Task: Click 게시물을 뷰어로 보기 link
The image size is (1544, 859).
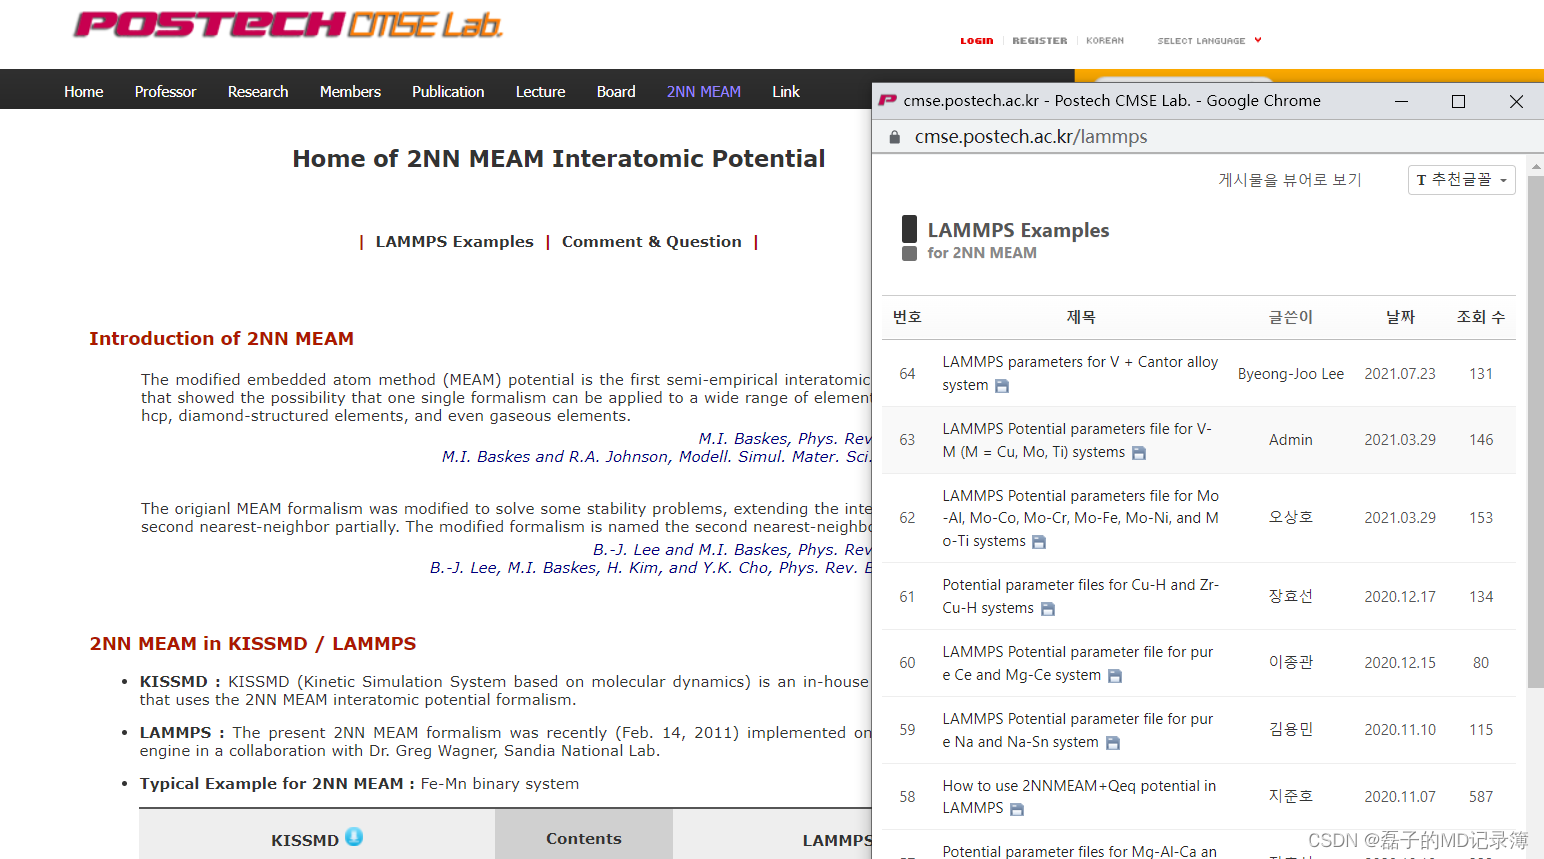Action: [1290, 180]
